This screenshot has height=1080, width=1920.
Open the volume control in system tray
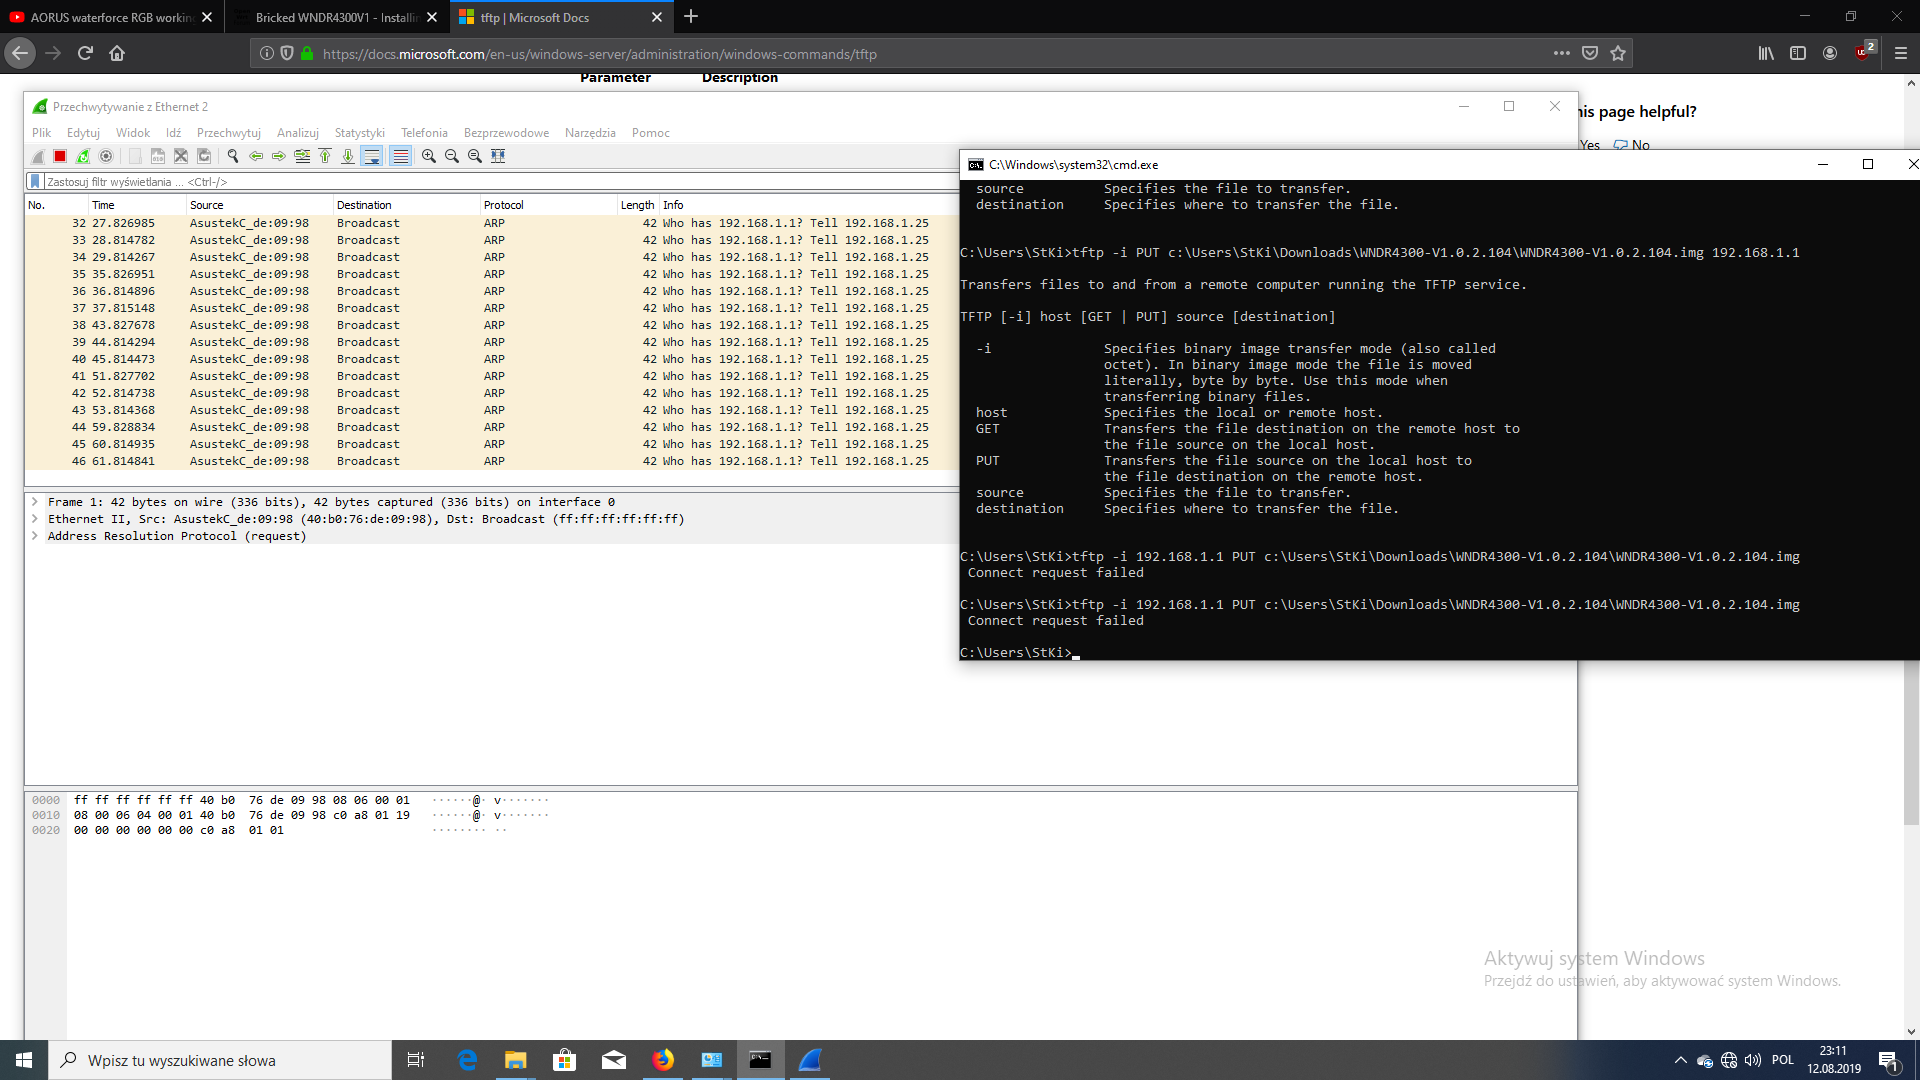pos(1752,1060)
